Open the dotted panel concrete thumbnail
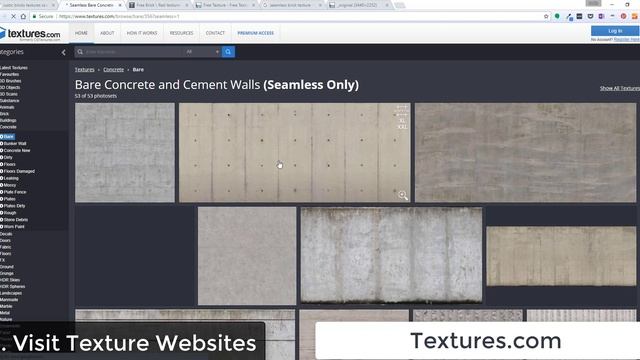This screenshot has height=360, width=640. 294,153
